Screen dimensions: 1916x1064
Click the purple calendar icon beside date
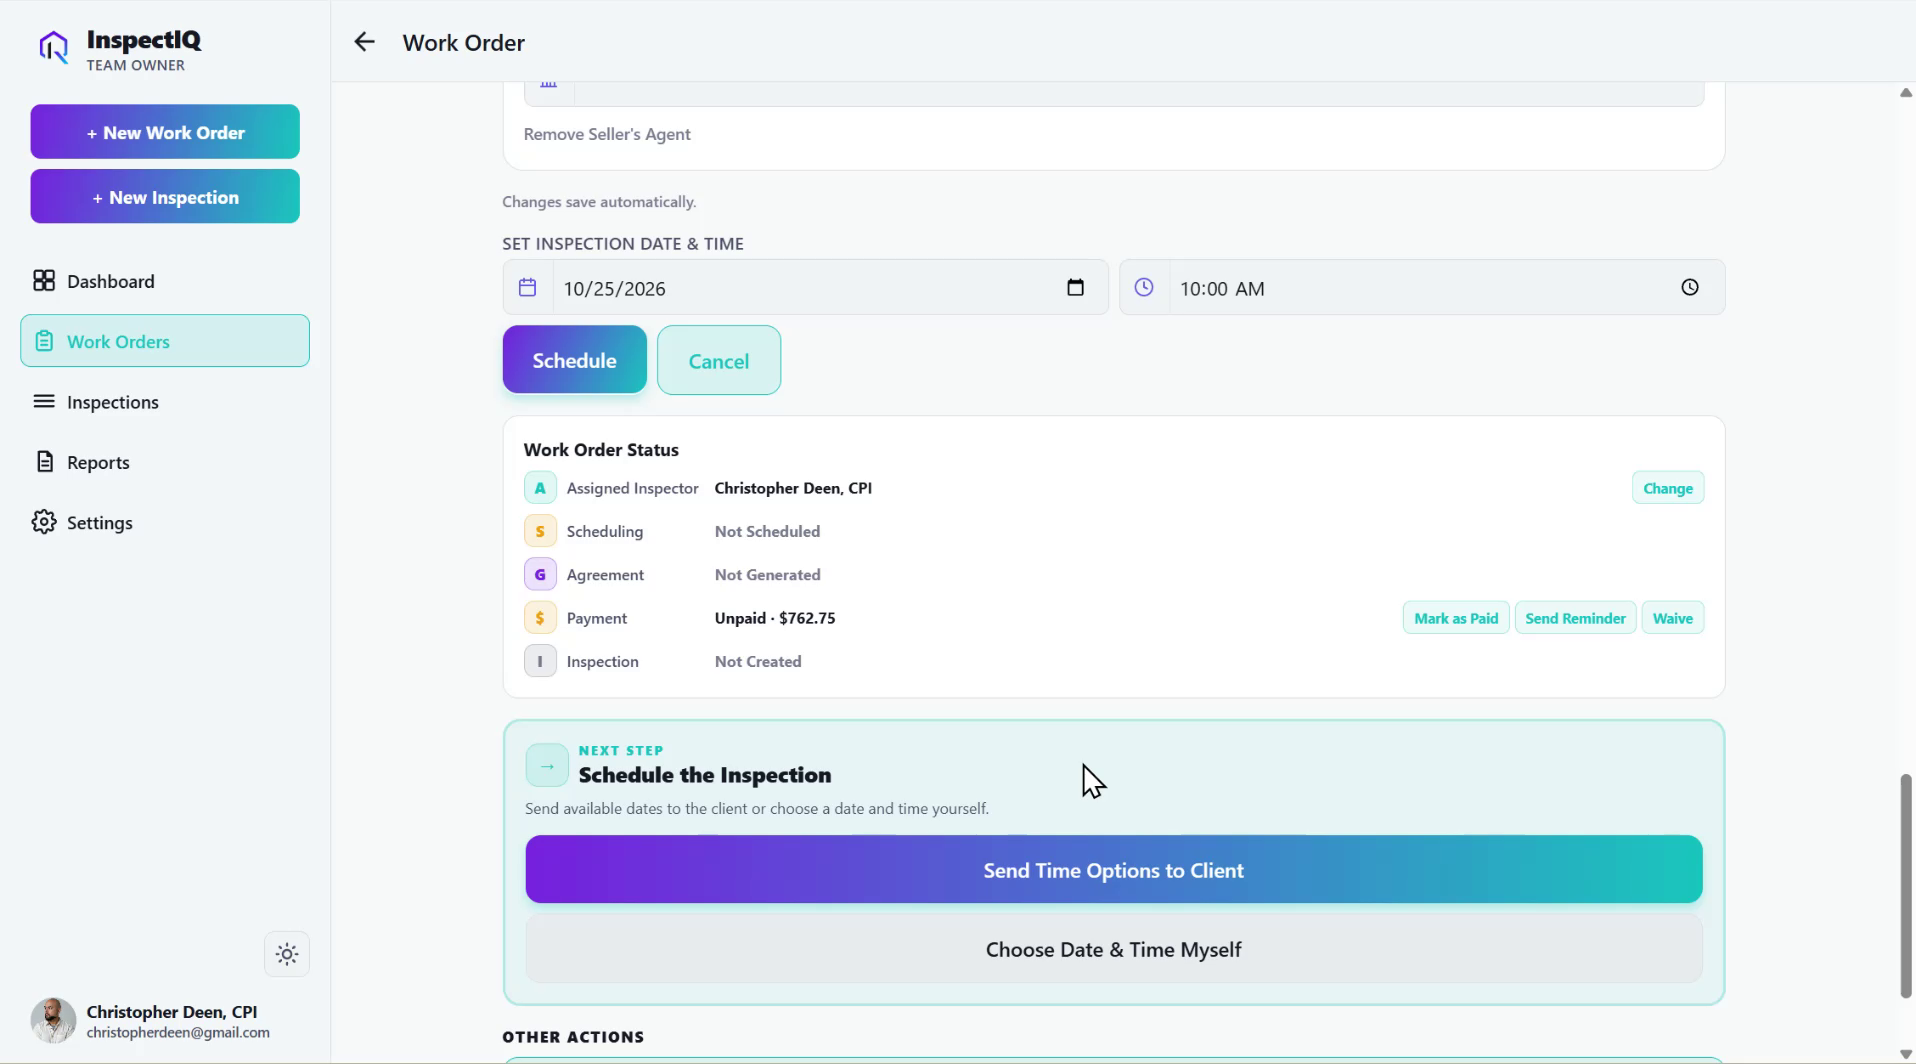[528, 288]
